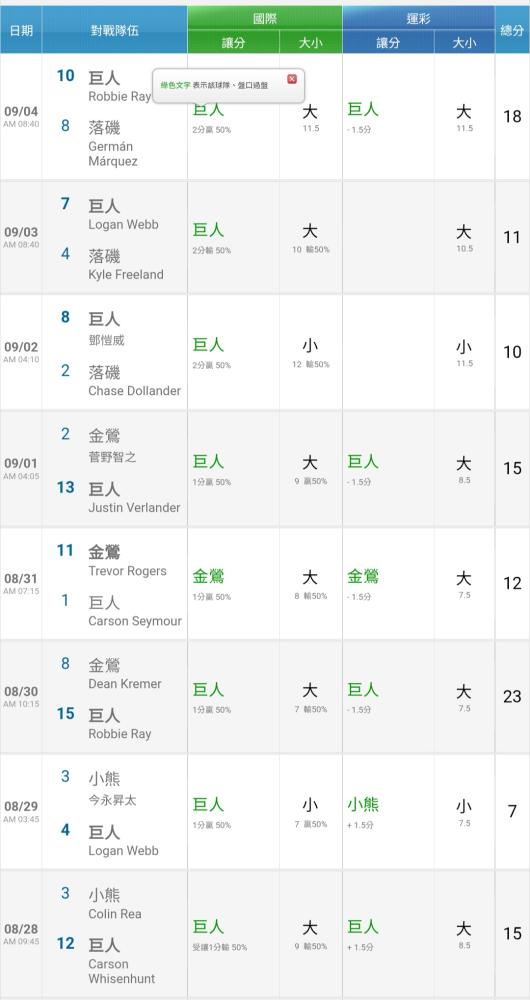Open Carson Whisenhunt pitcher name
530x1000 pixels.
121,971
